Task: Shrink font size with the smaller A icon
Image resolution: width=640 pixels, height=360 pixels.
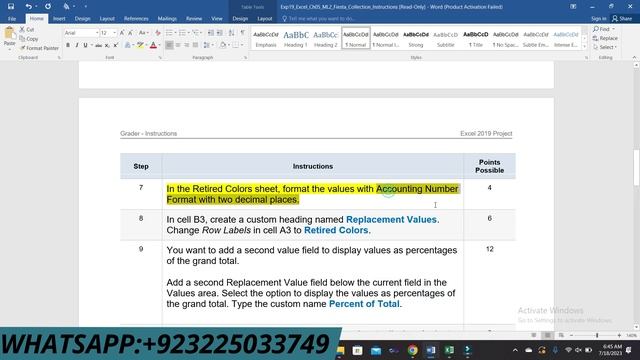Action: pos(130,33)
